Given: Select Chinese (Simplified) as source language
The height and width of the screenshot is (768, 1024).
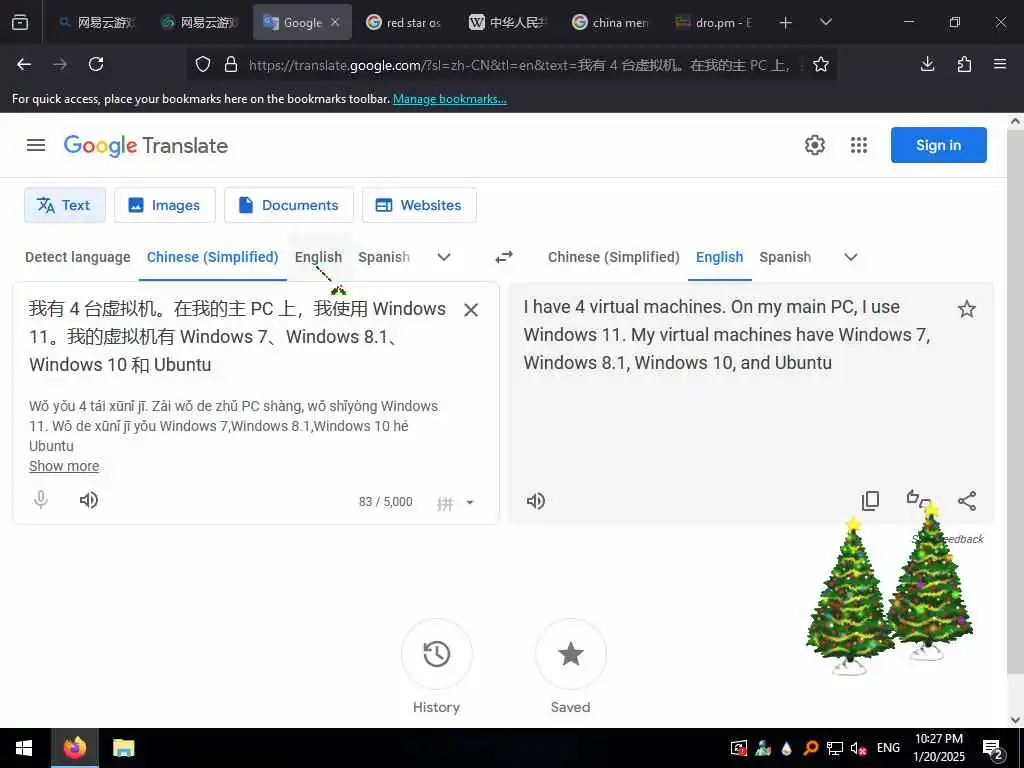Looking at the screenshot, I should (212, 257).
